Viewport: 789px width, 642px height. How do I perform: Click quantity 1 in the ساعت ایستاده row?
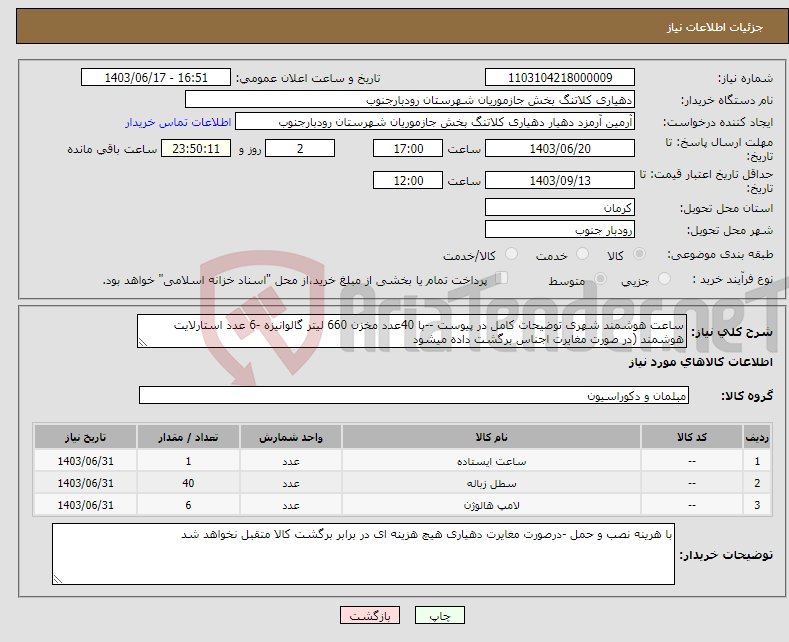coord(188,461)
